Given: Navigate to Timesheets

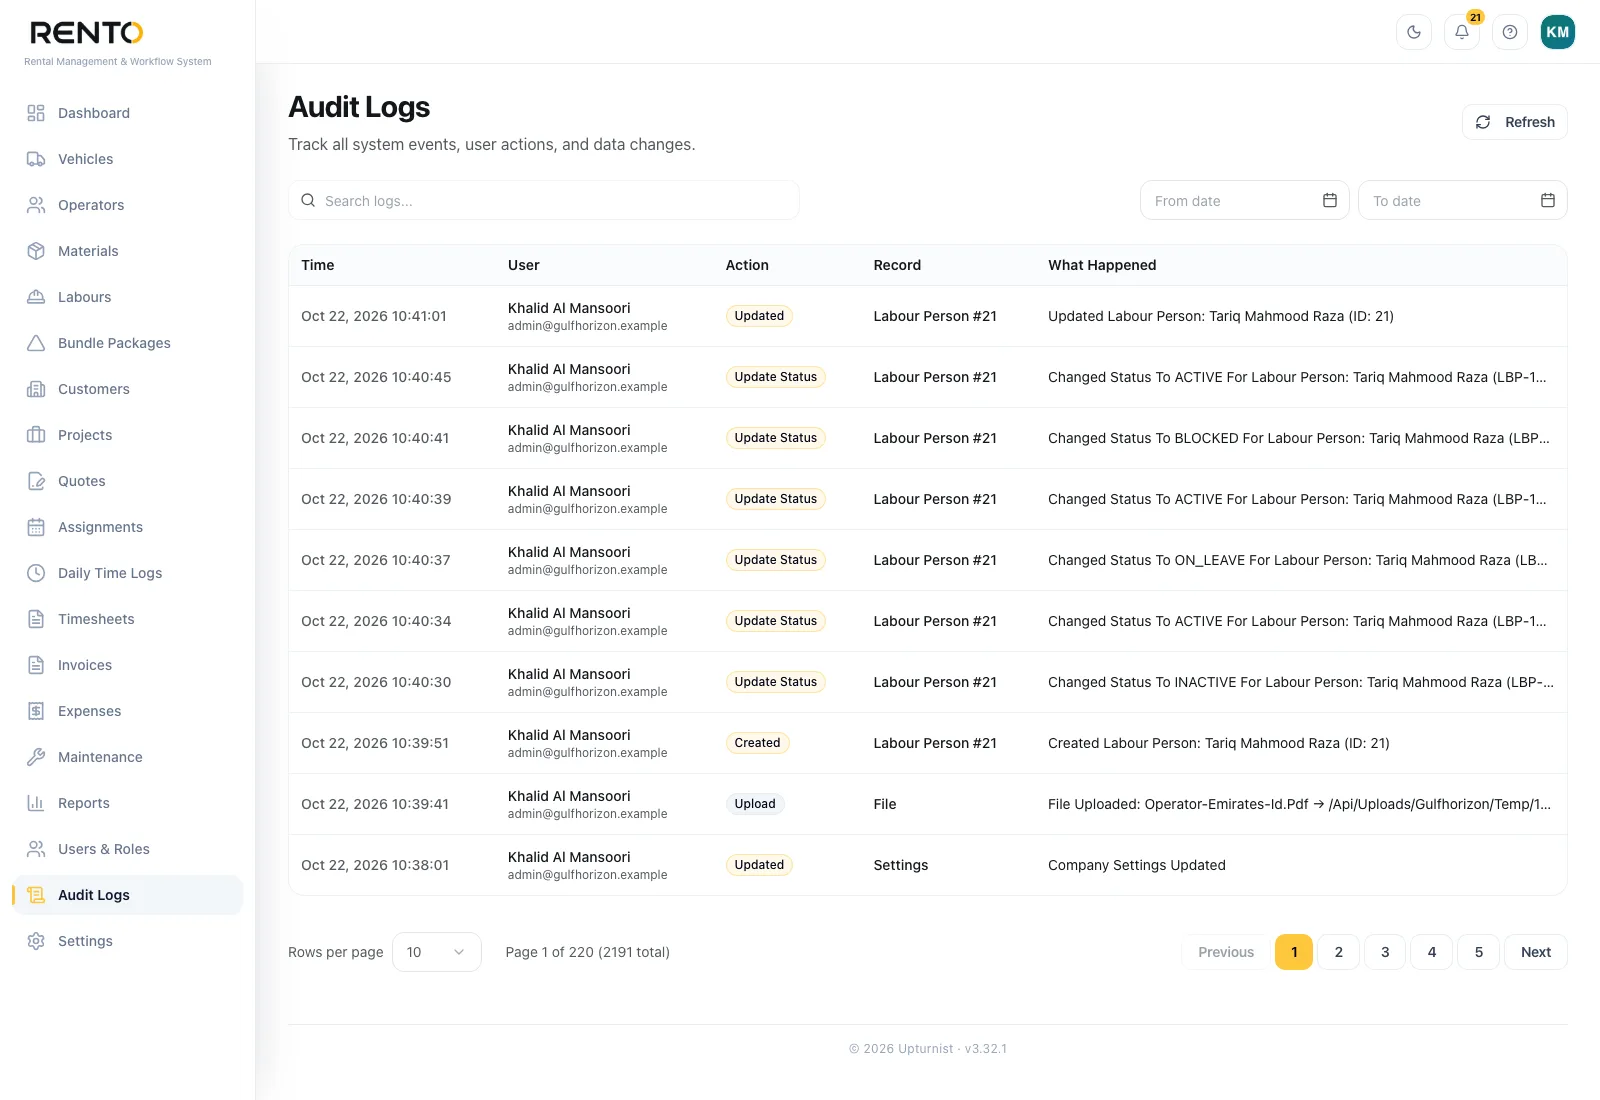Looking at the screenshot, I should (128, 619).
